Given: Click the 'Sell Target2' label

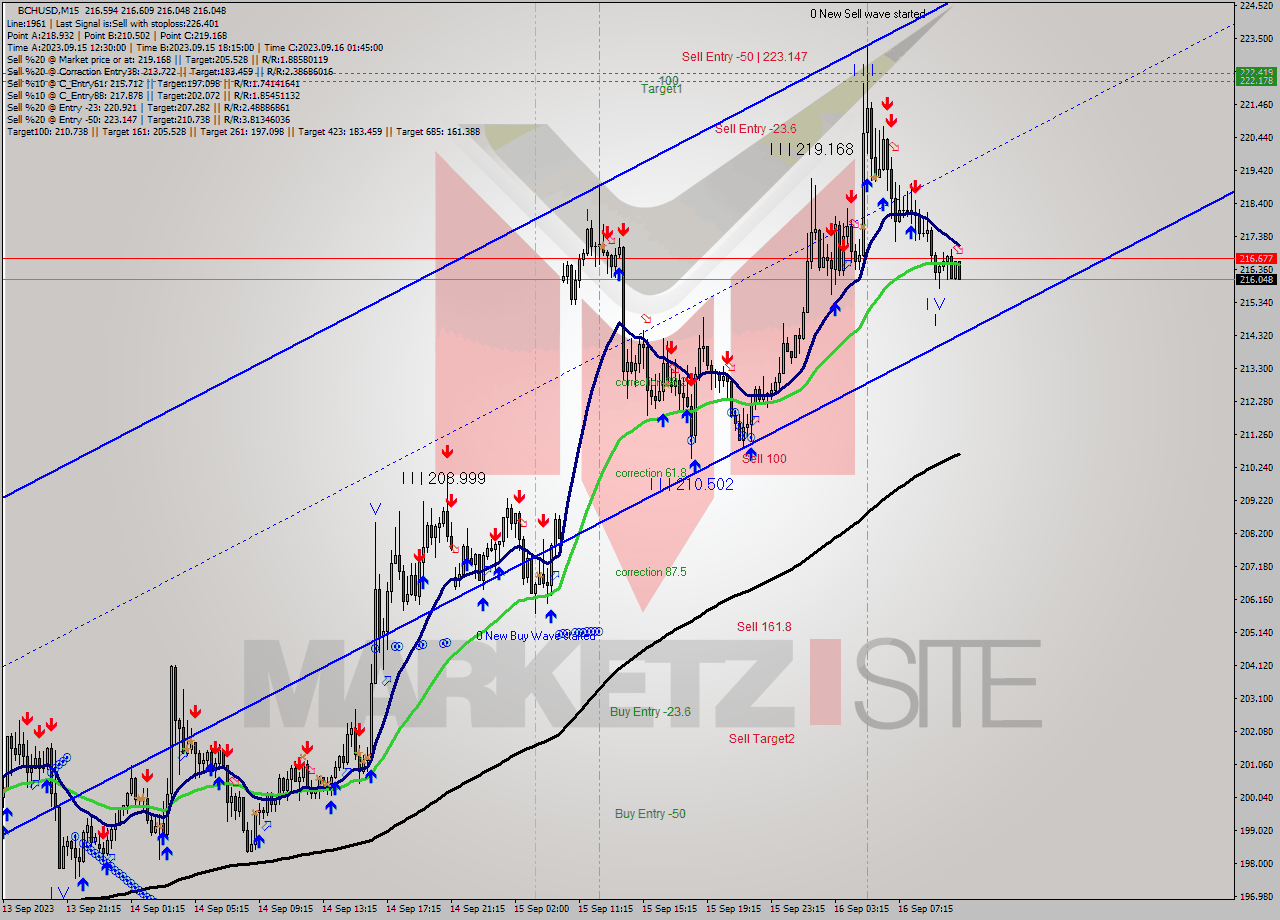Looking at the screenshot, I should (x=762, y=739).
